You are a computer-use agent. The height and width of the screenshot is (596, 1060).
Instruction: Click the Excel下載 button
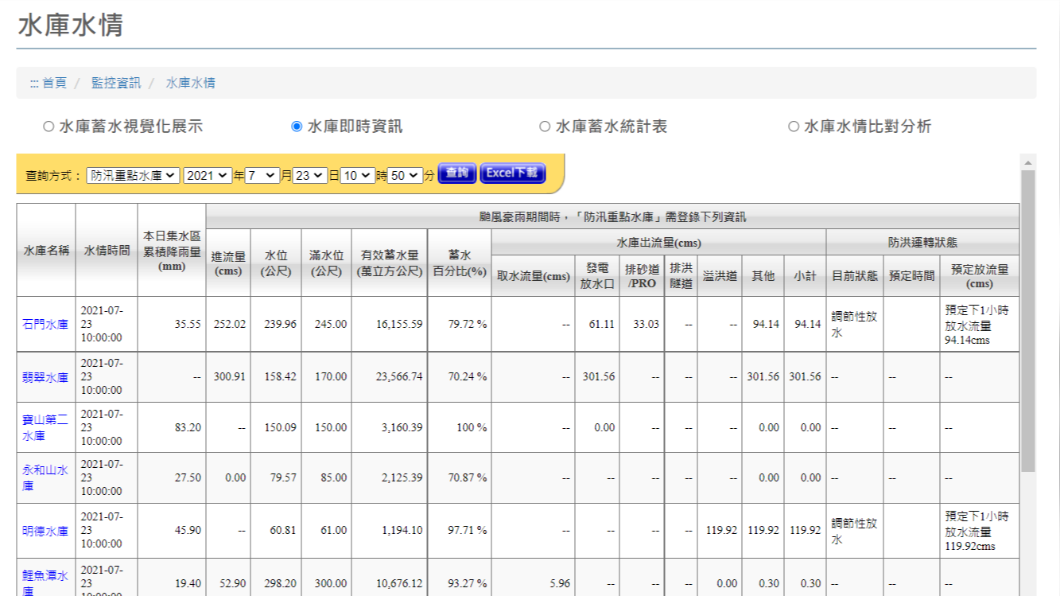coord(512,173)
